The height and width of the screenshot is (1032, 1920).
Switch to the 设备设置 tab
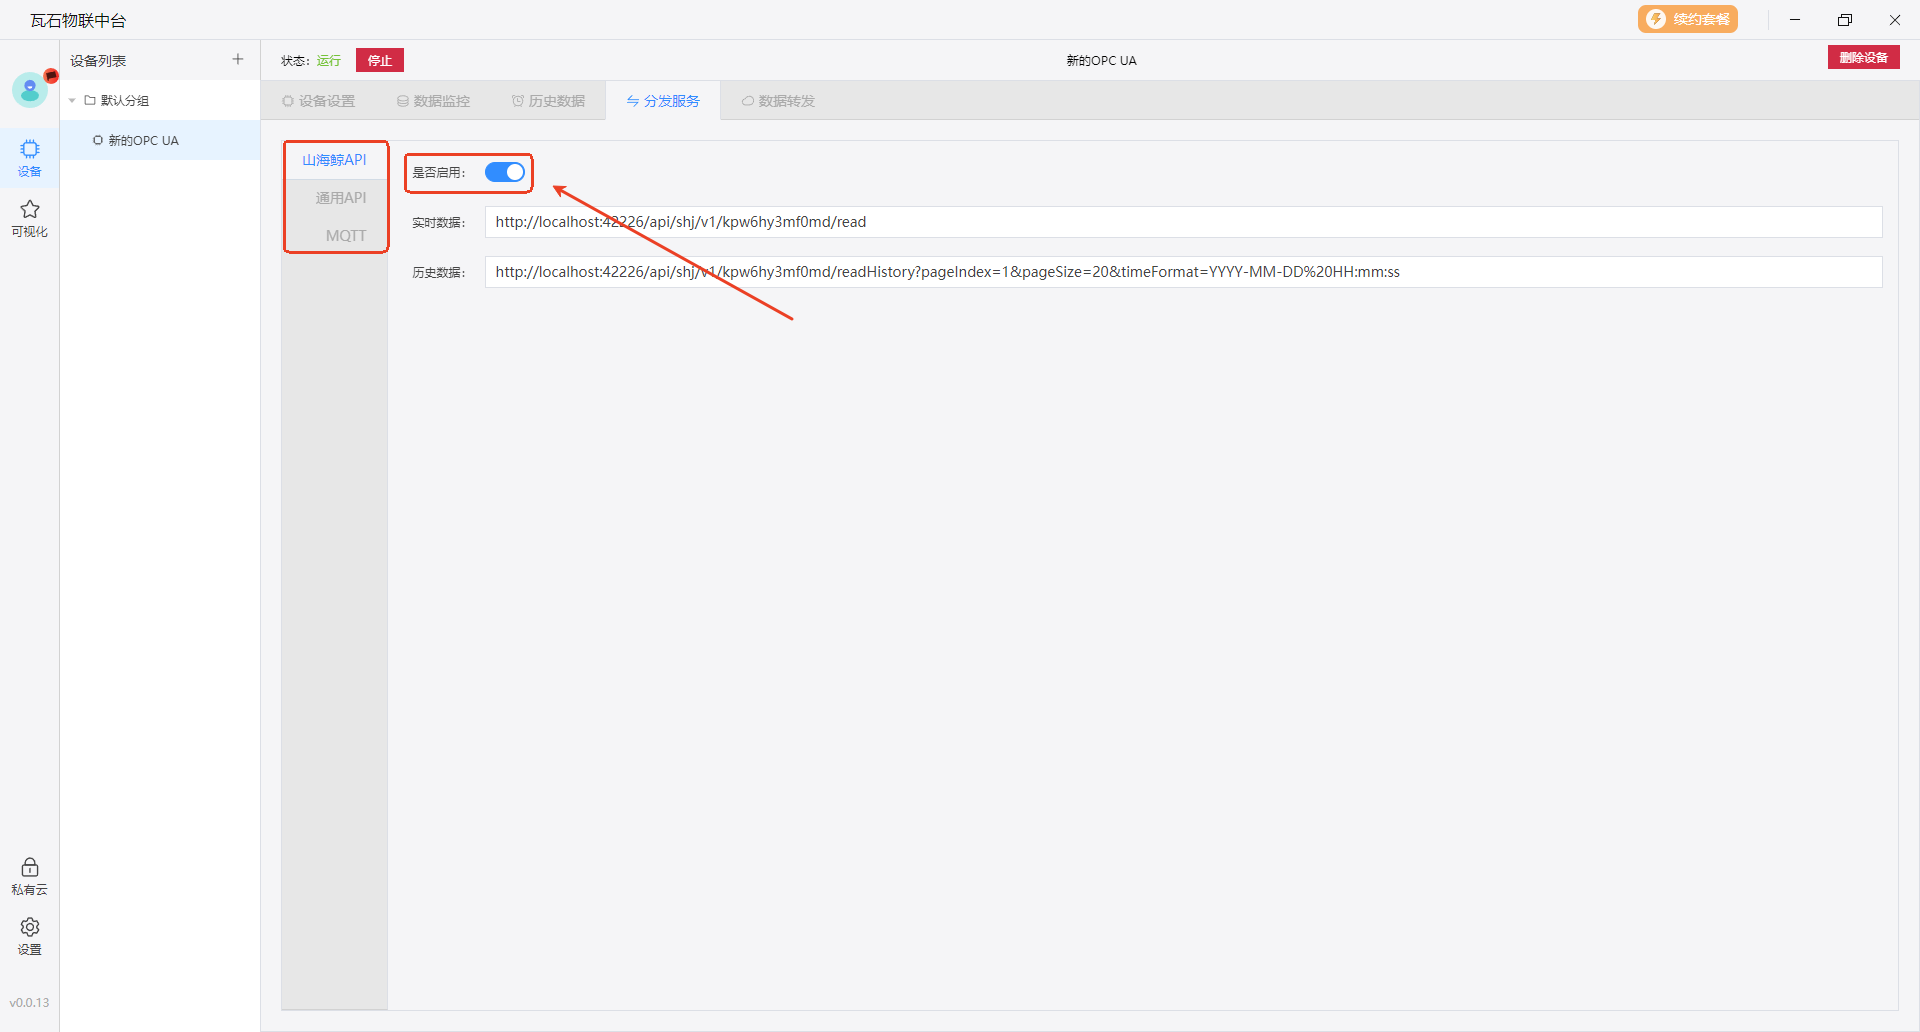click(319, 101)
